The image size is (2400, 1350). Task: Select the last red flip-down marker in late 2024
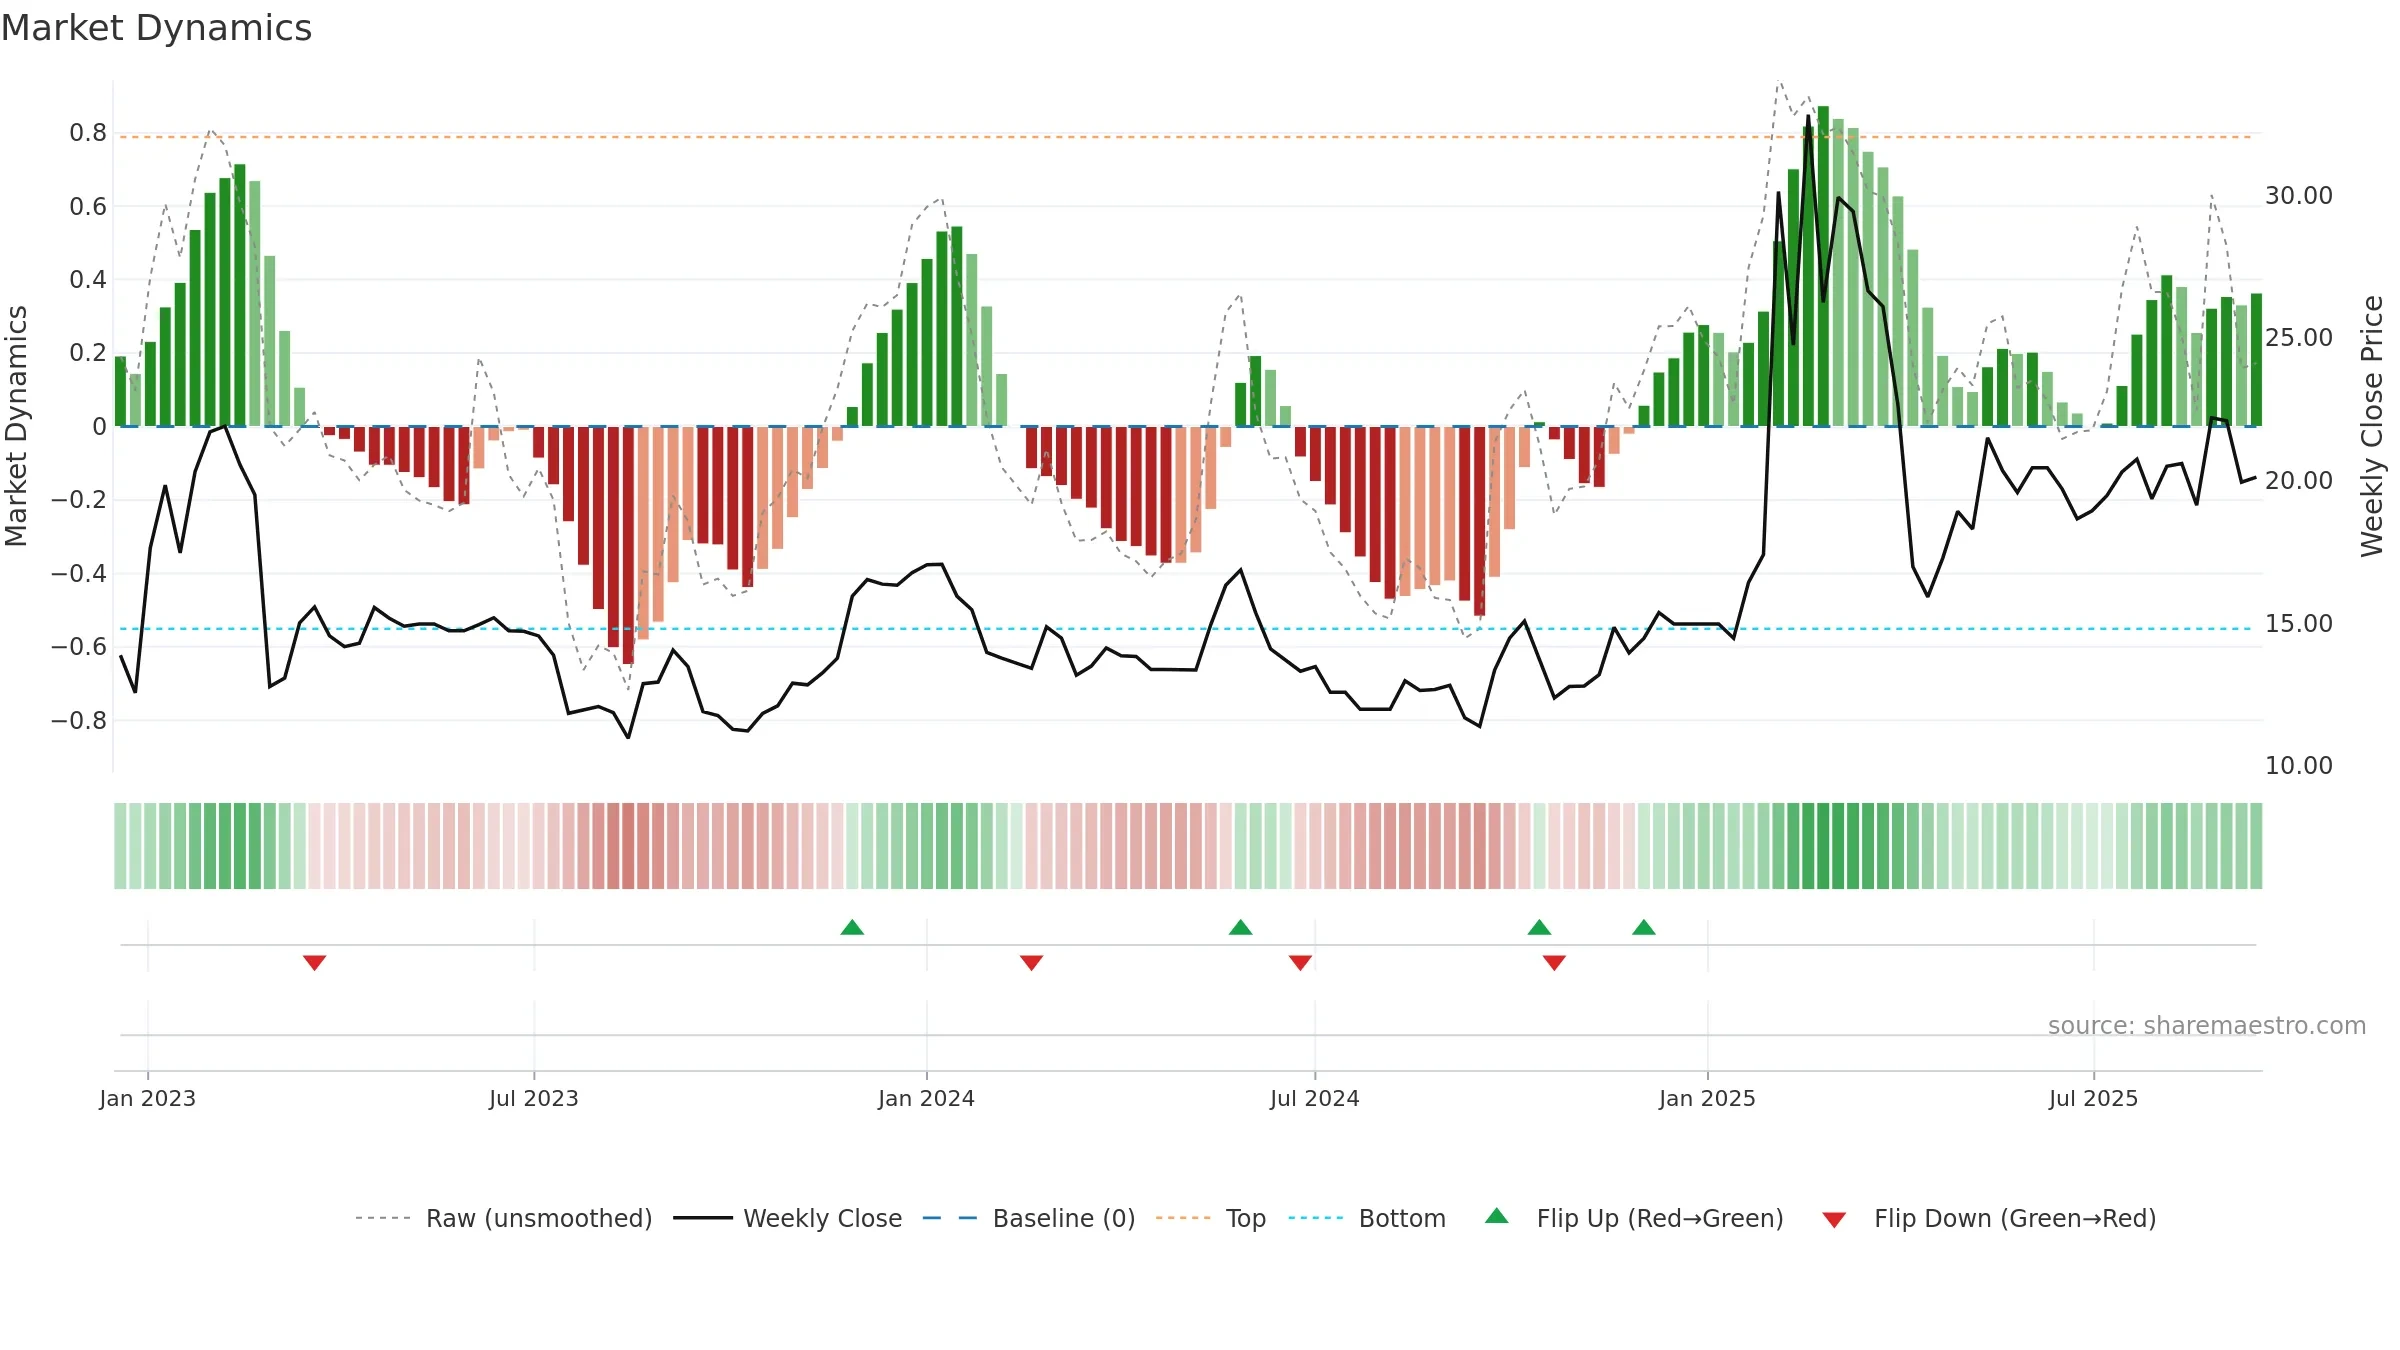pyautogui.click(x=1554, y=963)
